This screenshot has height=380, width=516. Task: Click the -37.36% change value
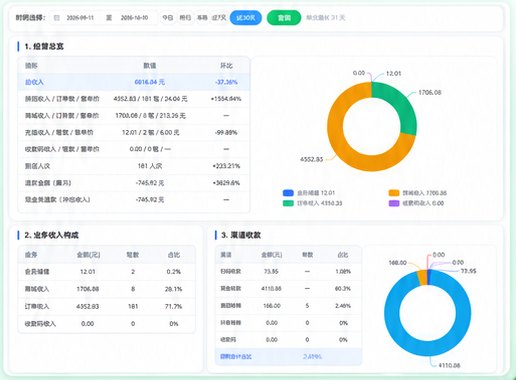coord(226,82)
